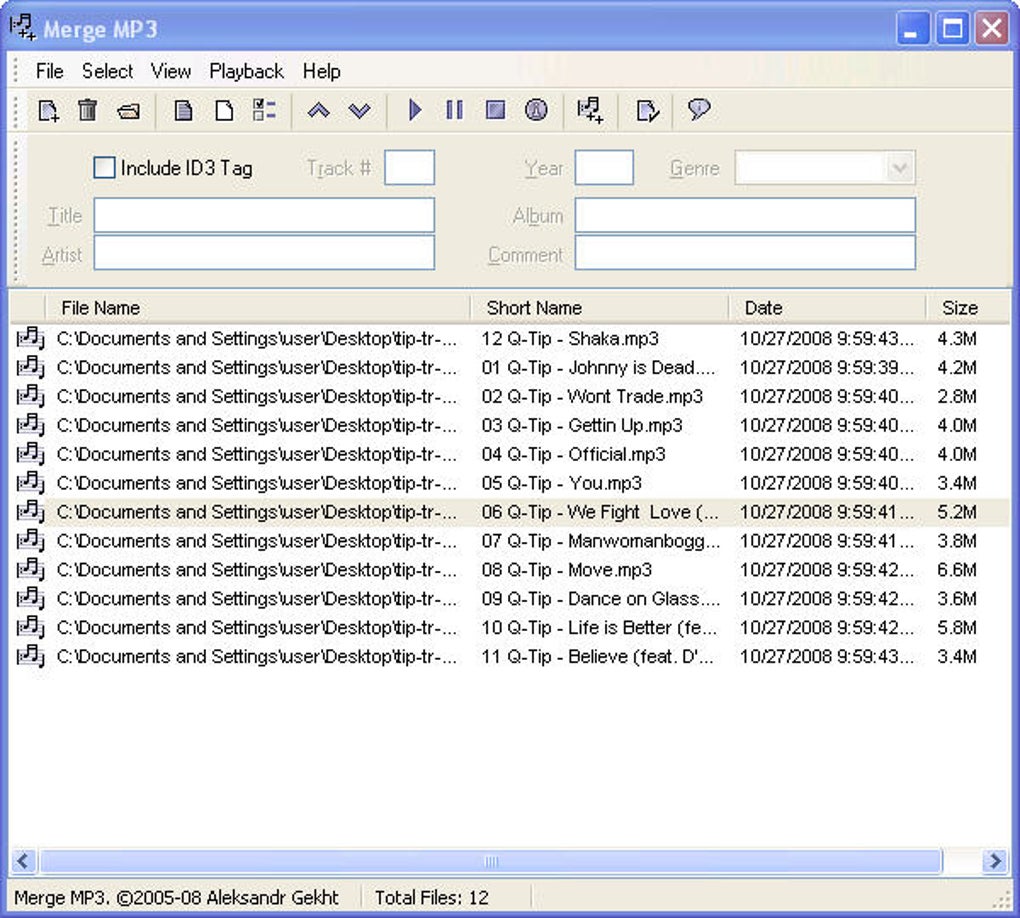Click the Track # input field
This screenshot has height=918, width=1020.
pos(409,168)
